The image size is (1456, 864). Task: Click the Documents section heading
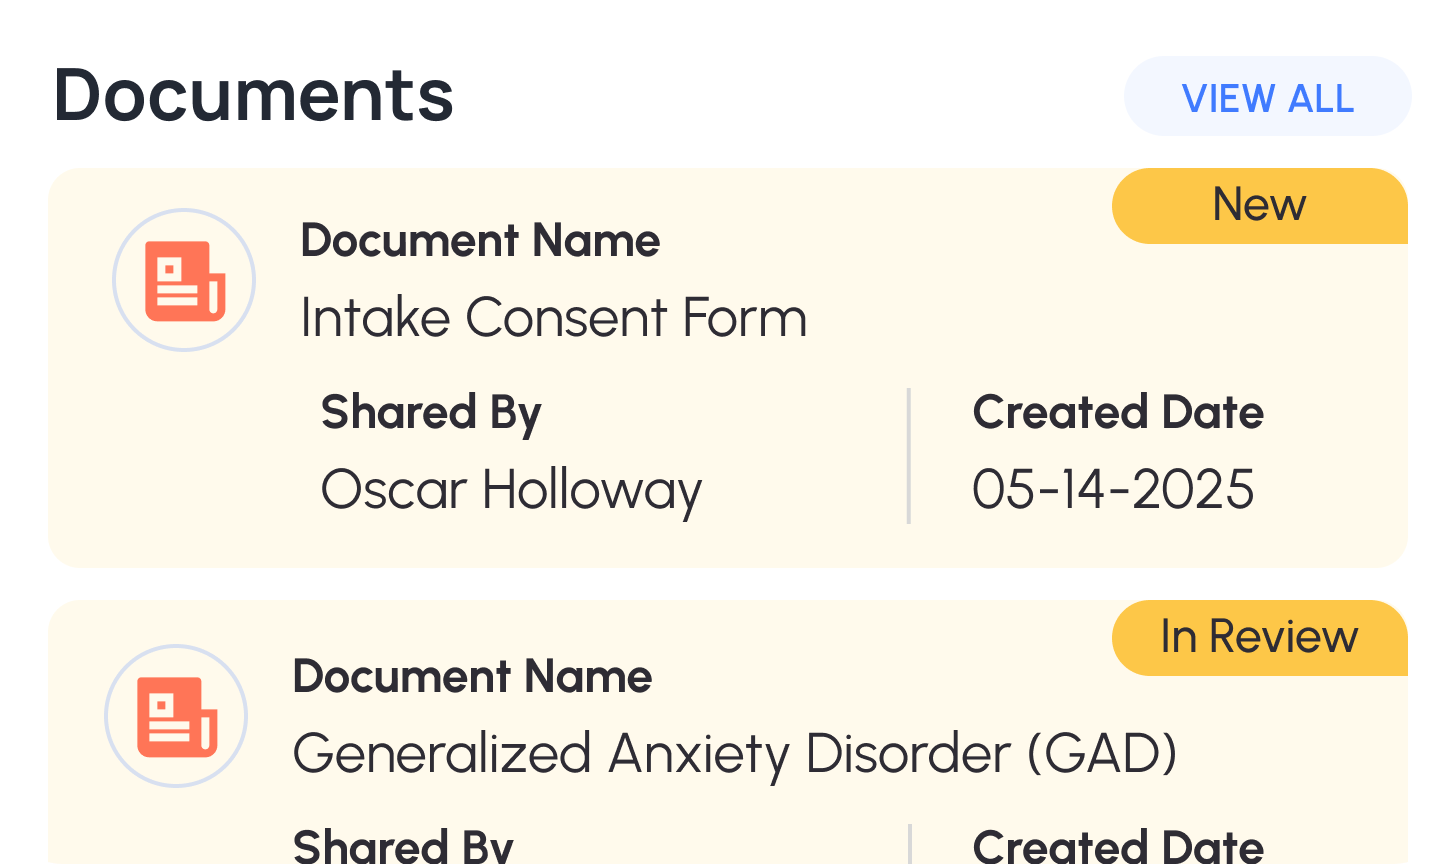point(254,96)
